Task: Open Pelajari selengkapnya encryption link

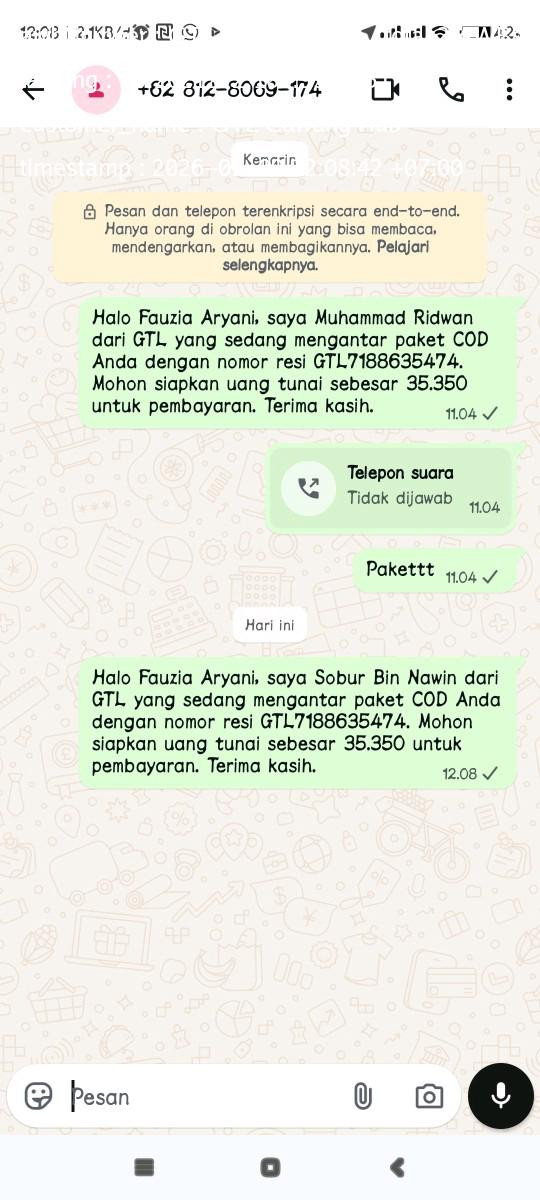Action: pos(326,256)
